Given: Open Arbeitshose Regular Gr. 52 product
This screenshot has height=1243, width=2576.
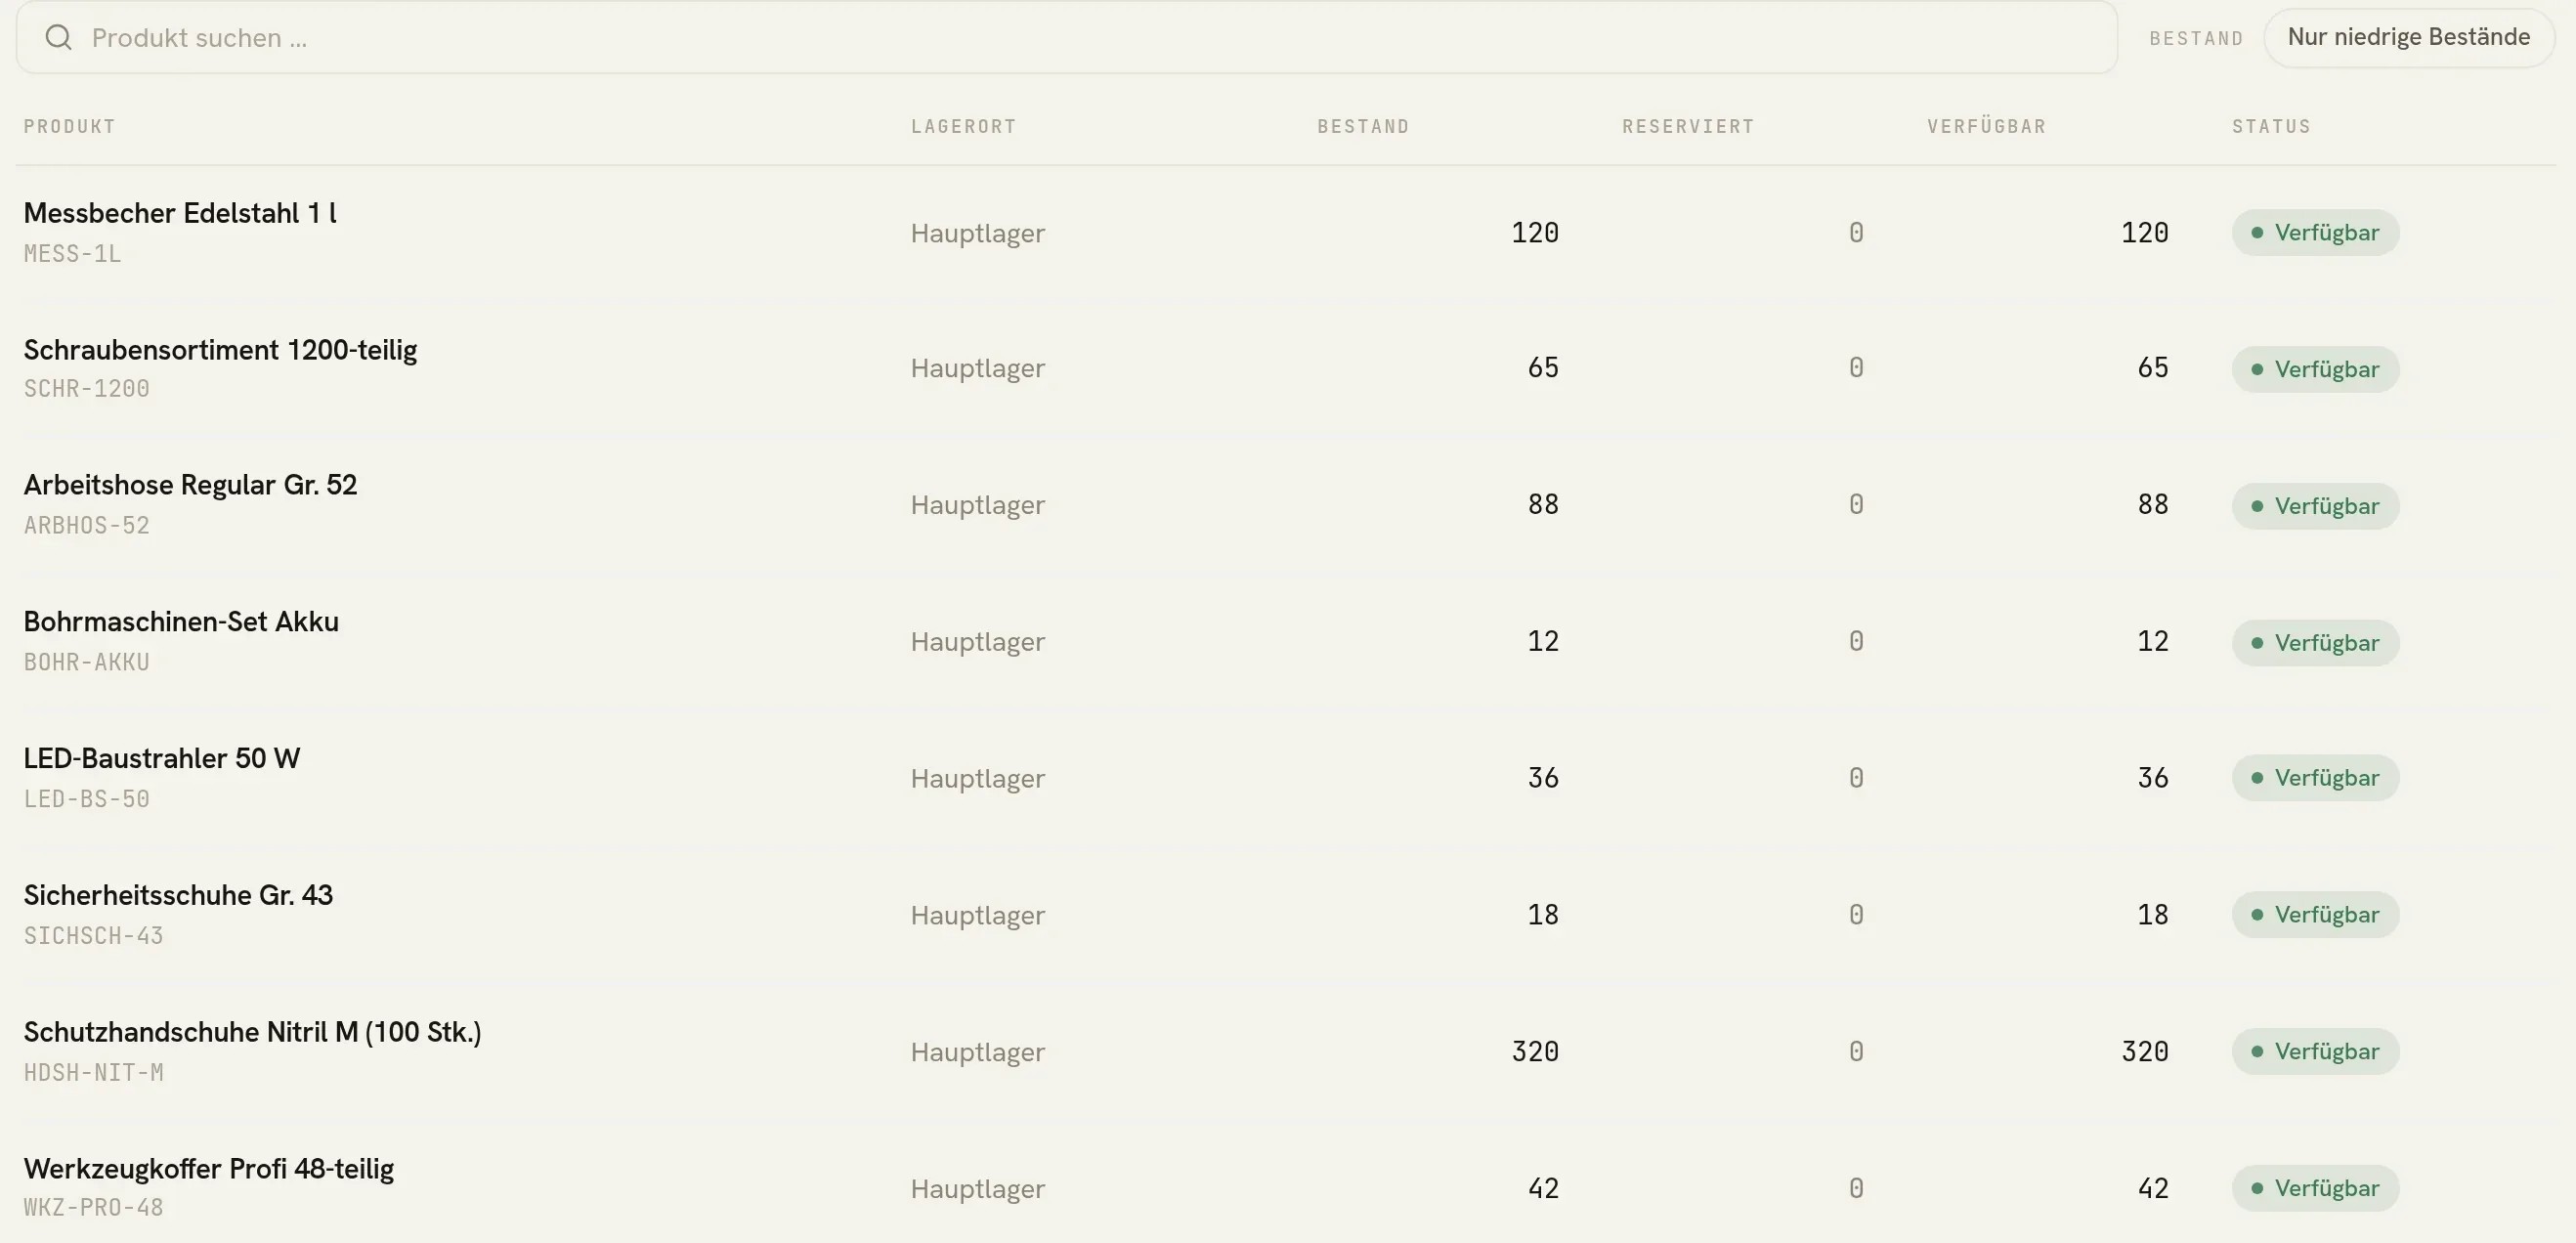Looking at the screenshot, I should [x=190, y=485].
